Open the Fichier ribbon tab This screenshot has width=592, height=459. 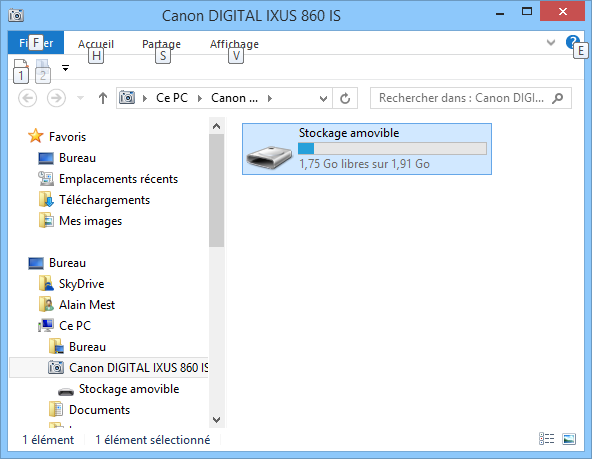pos(36,43)
